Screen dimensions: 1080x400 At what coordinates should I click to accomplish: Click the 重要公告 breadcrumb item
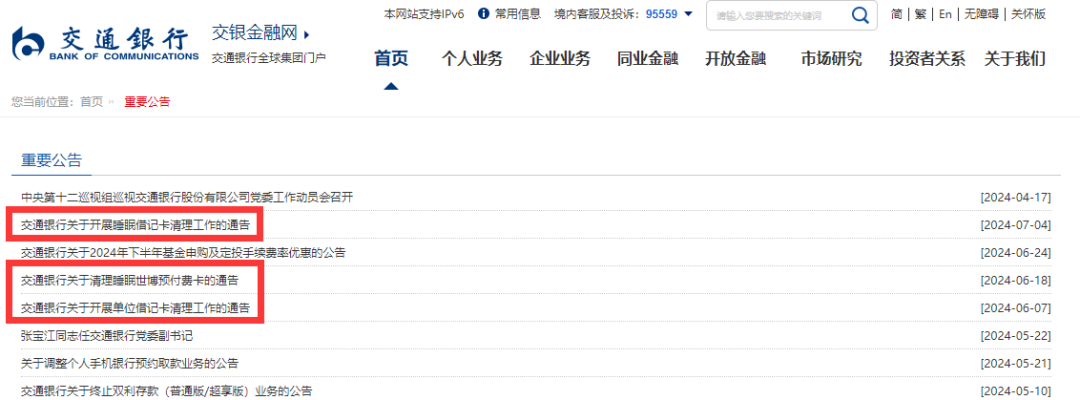coord(147,102)
